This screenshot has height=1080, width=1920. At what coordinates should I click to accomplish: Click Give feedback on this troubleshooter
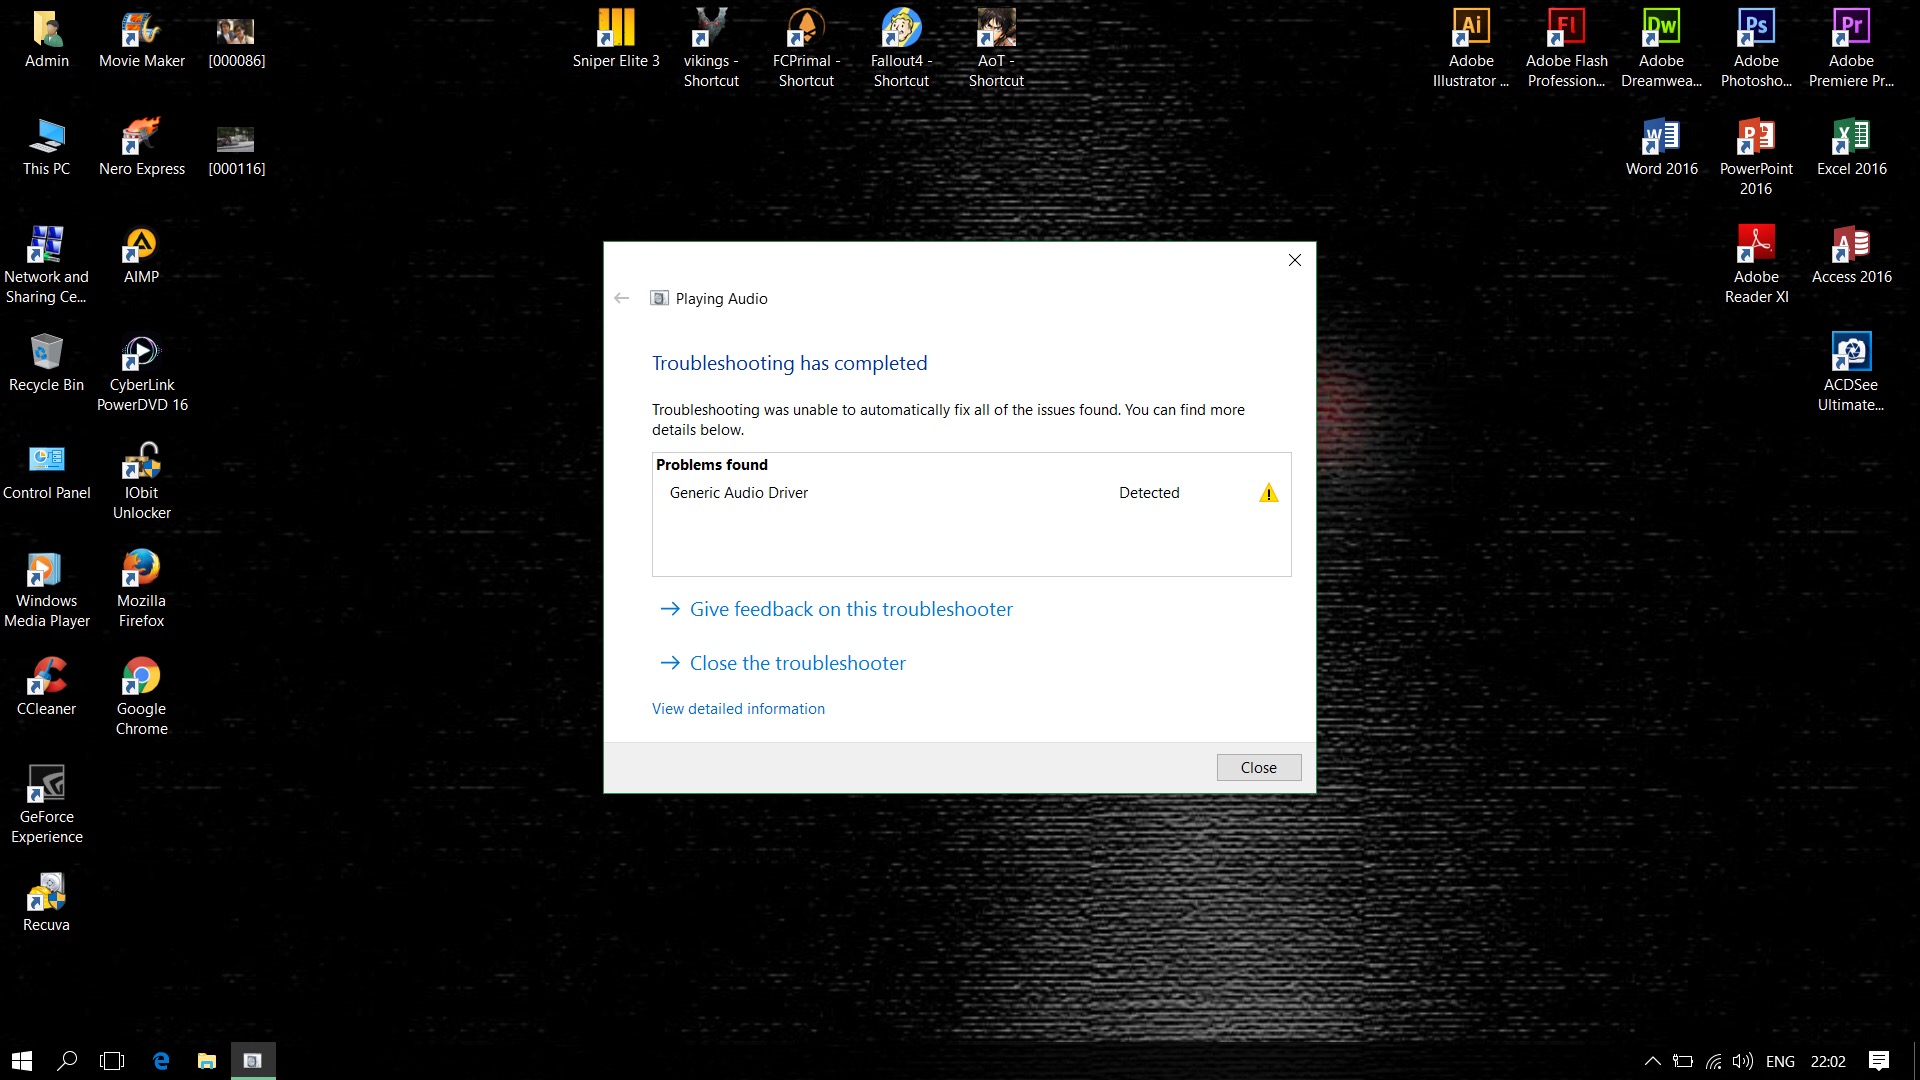pyautogui.click(x=850, y=609)
